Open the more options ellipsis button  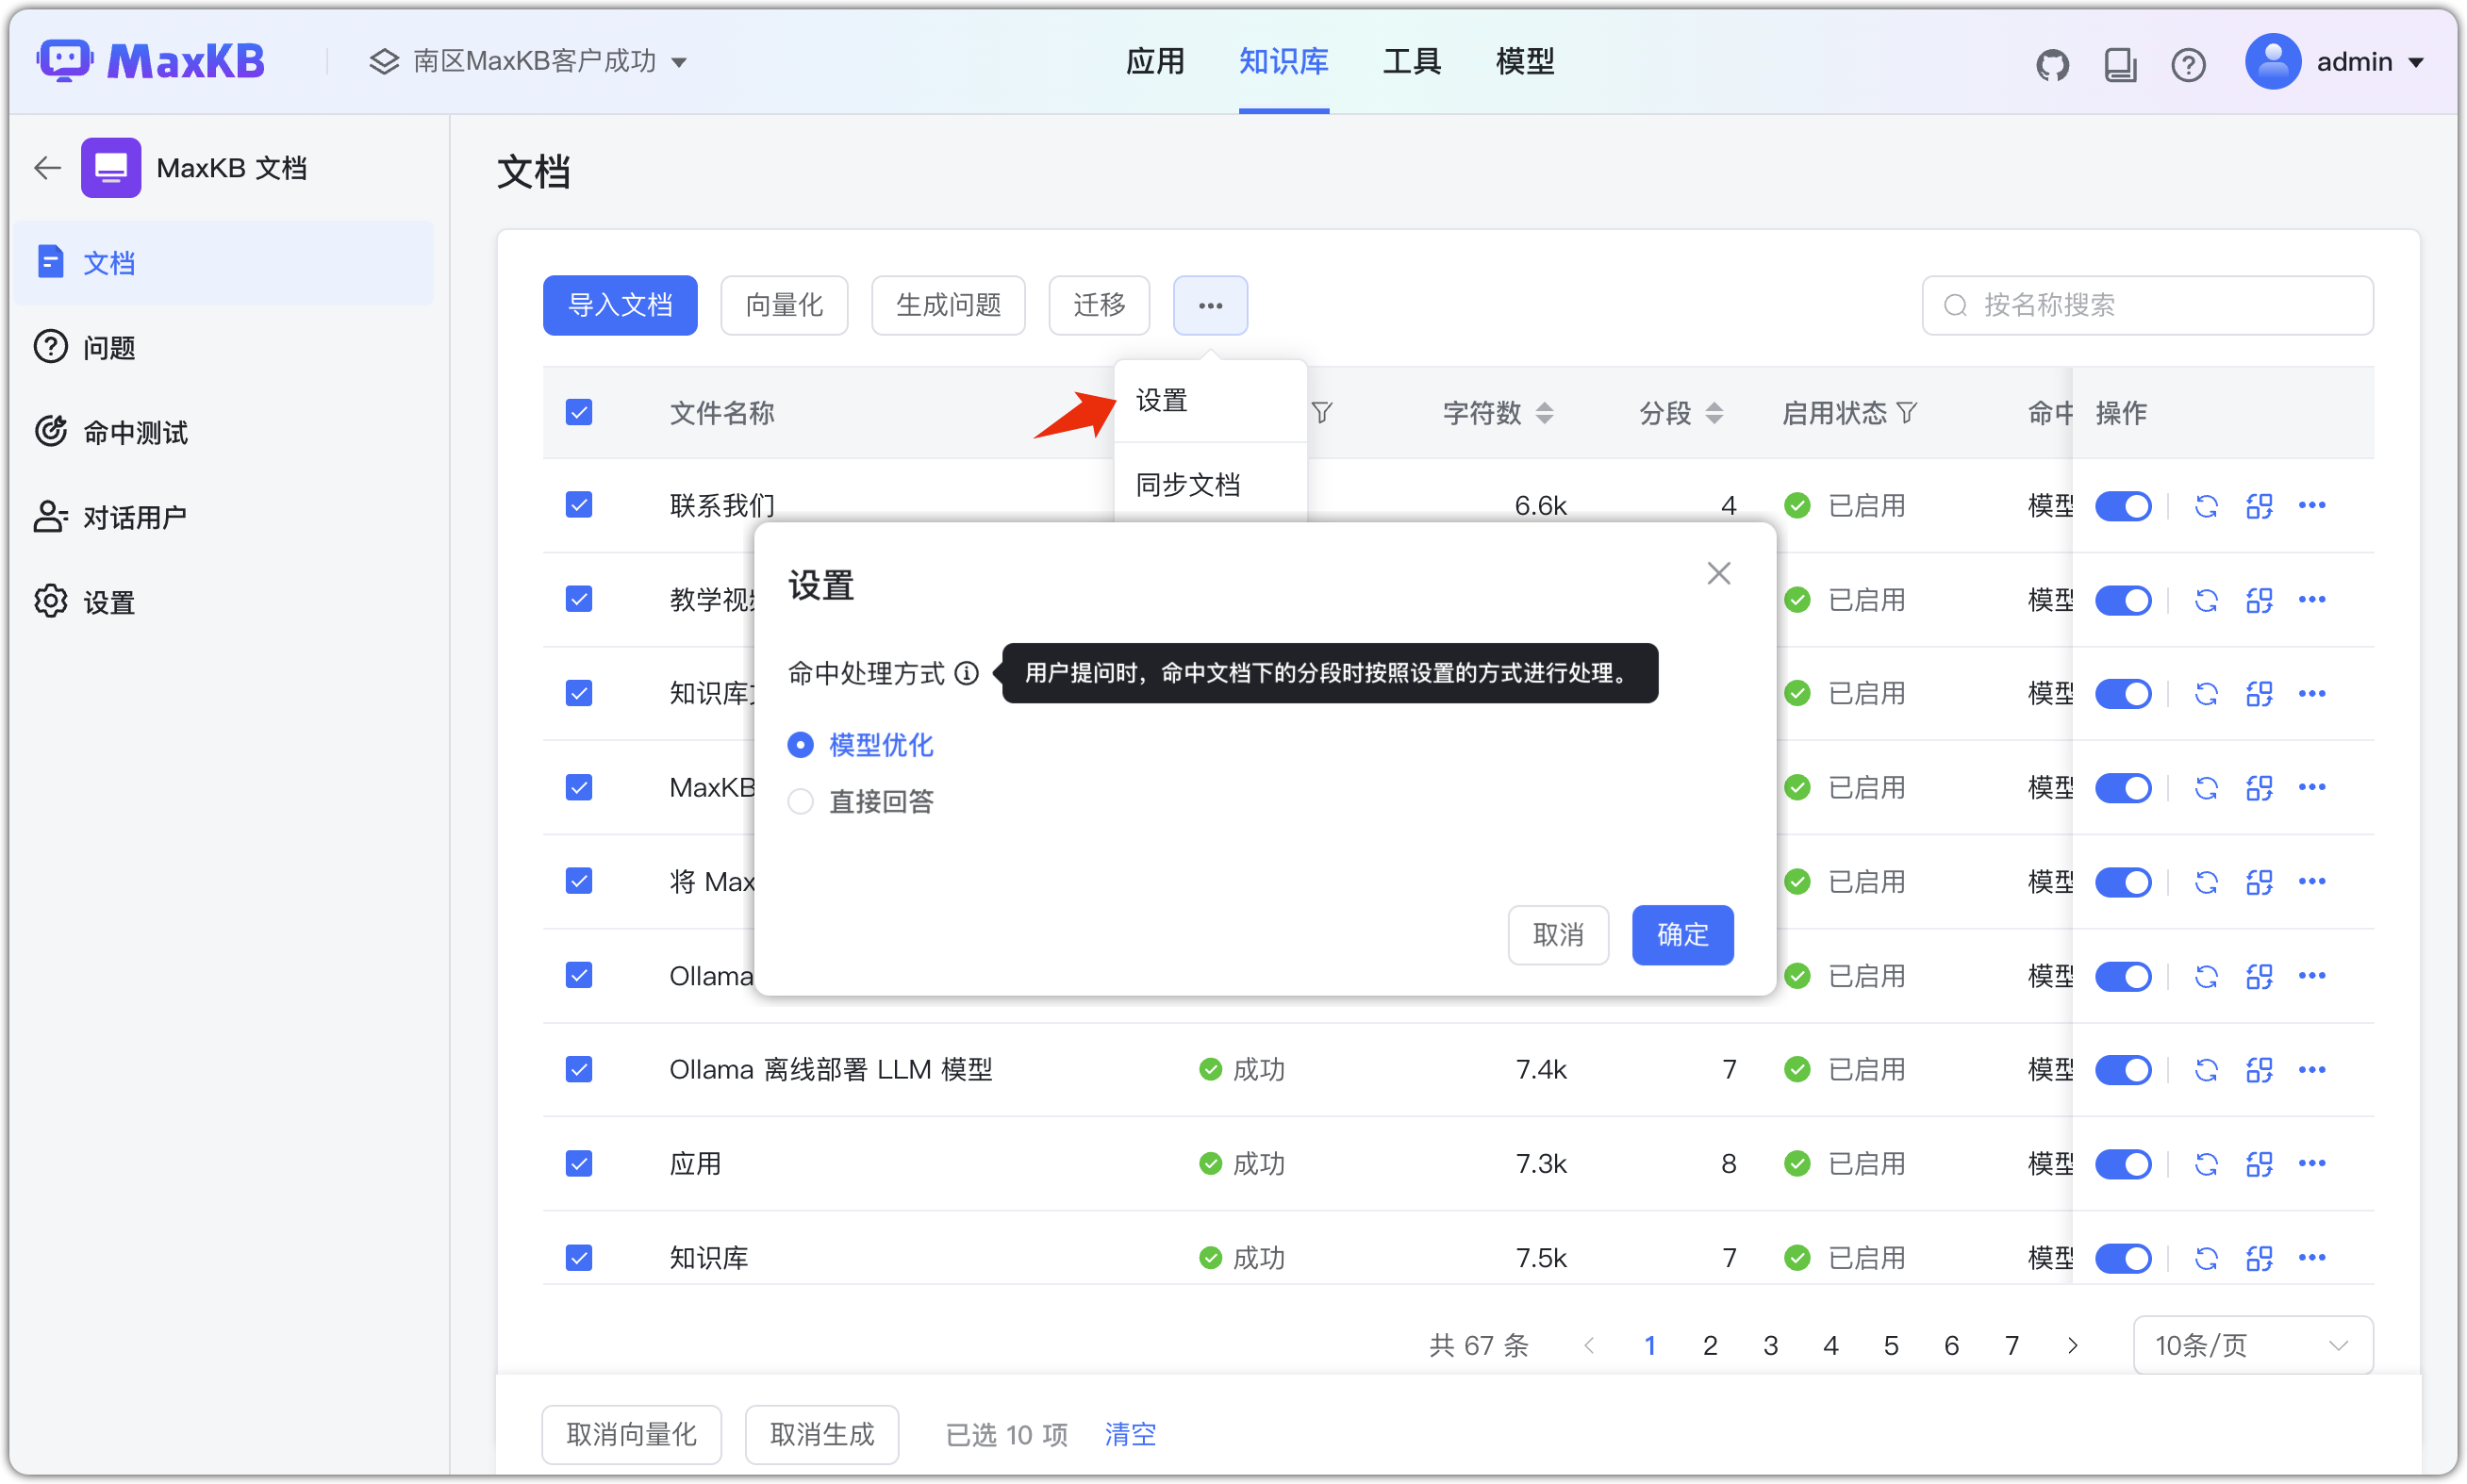coord(1210,305)
